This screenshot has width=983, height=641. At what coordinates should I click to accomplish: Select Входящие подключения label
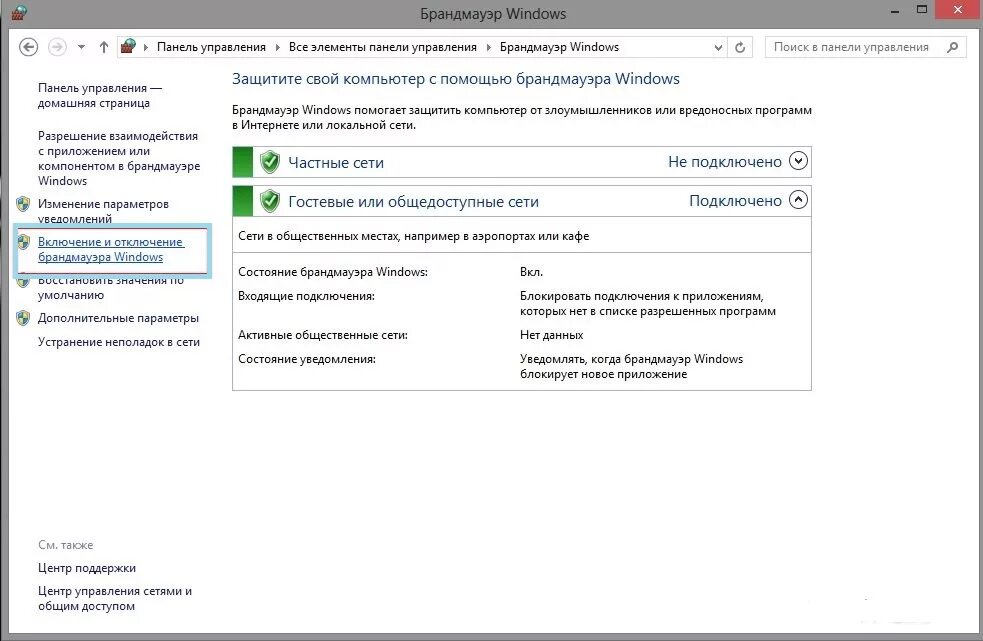point(306,296)
